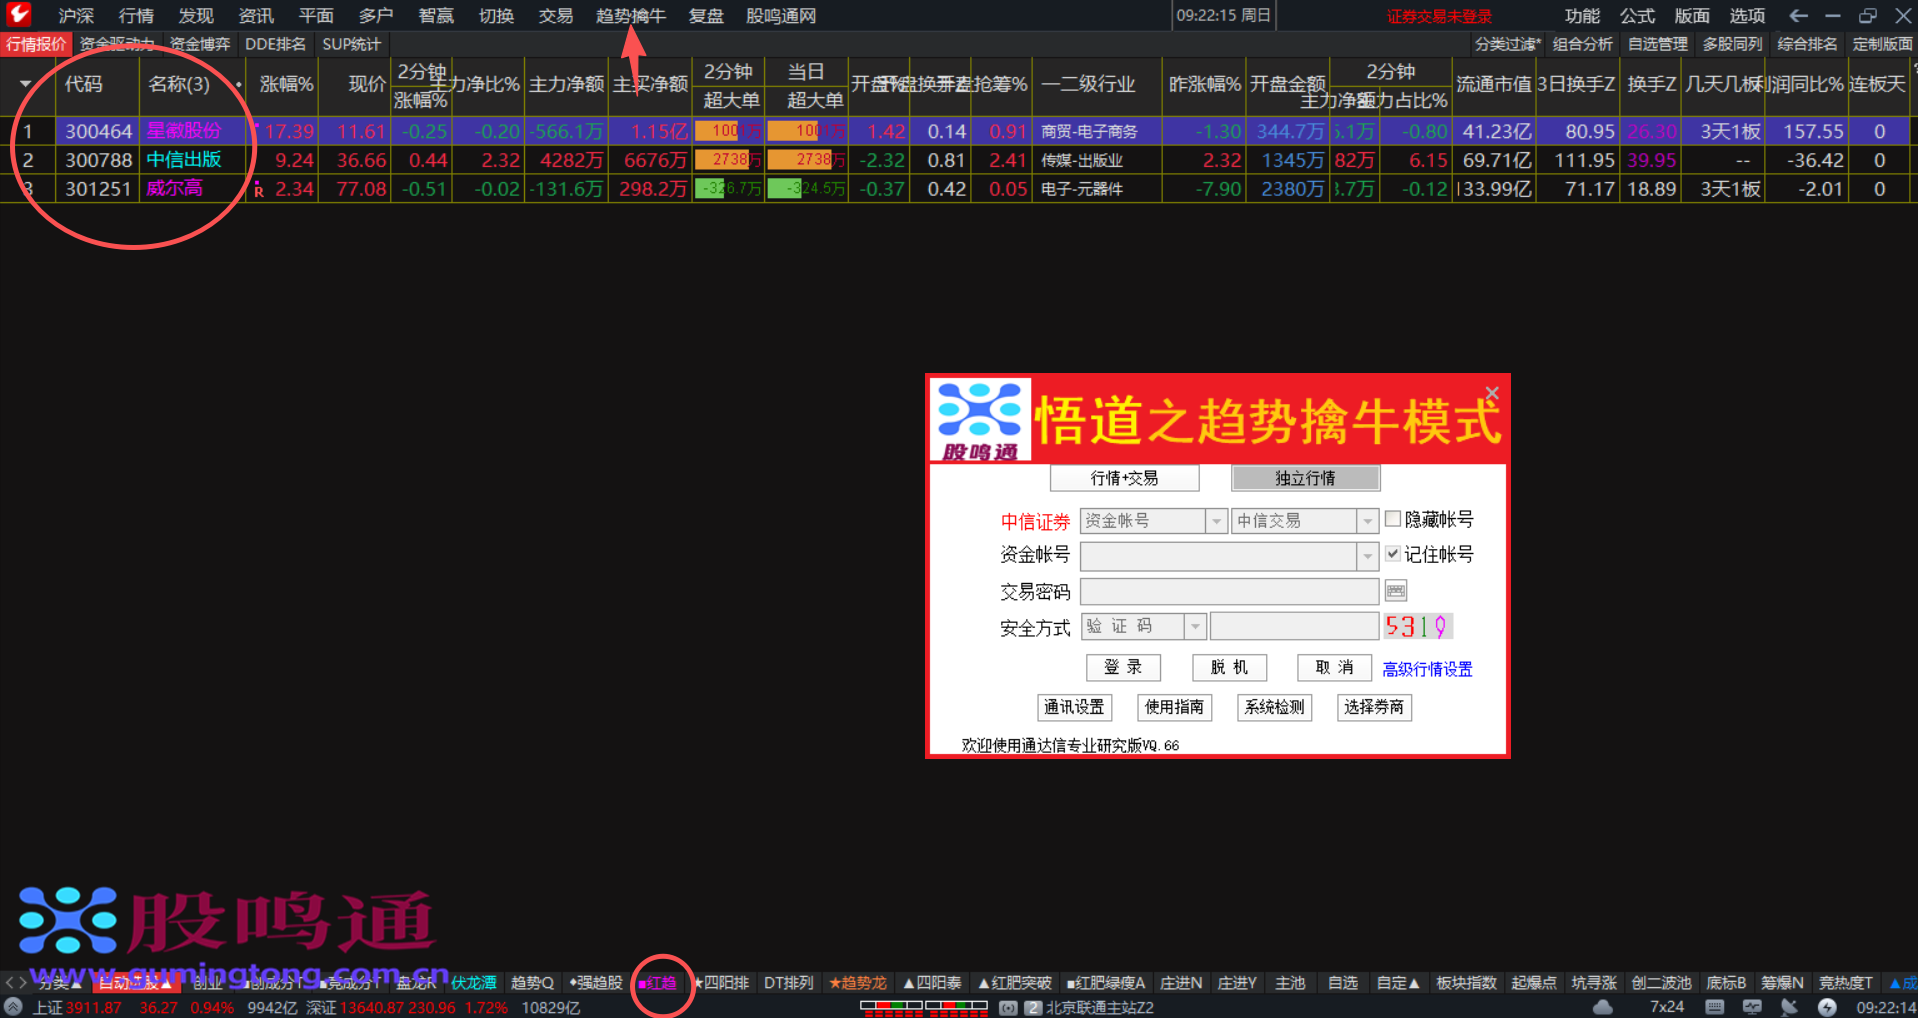Click the number 2 server icon in status bar
1918x1018 pixels.
coord(1034,1008)
